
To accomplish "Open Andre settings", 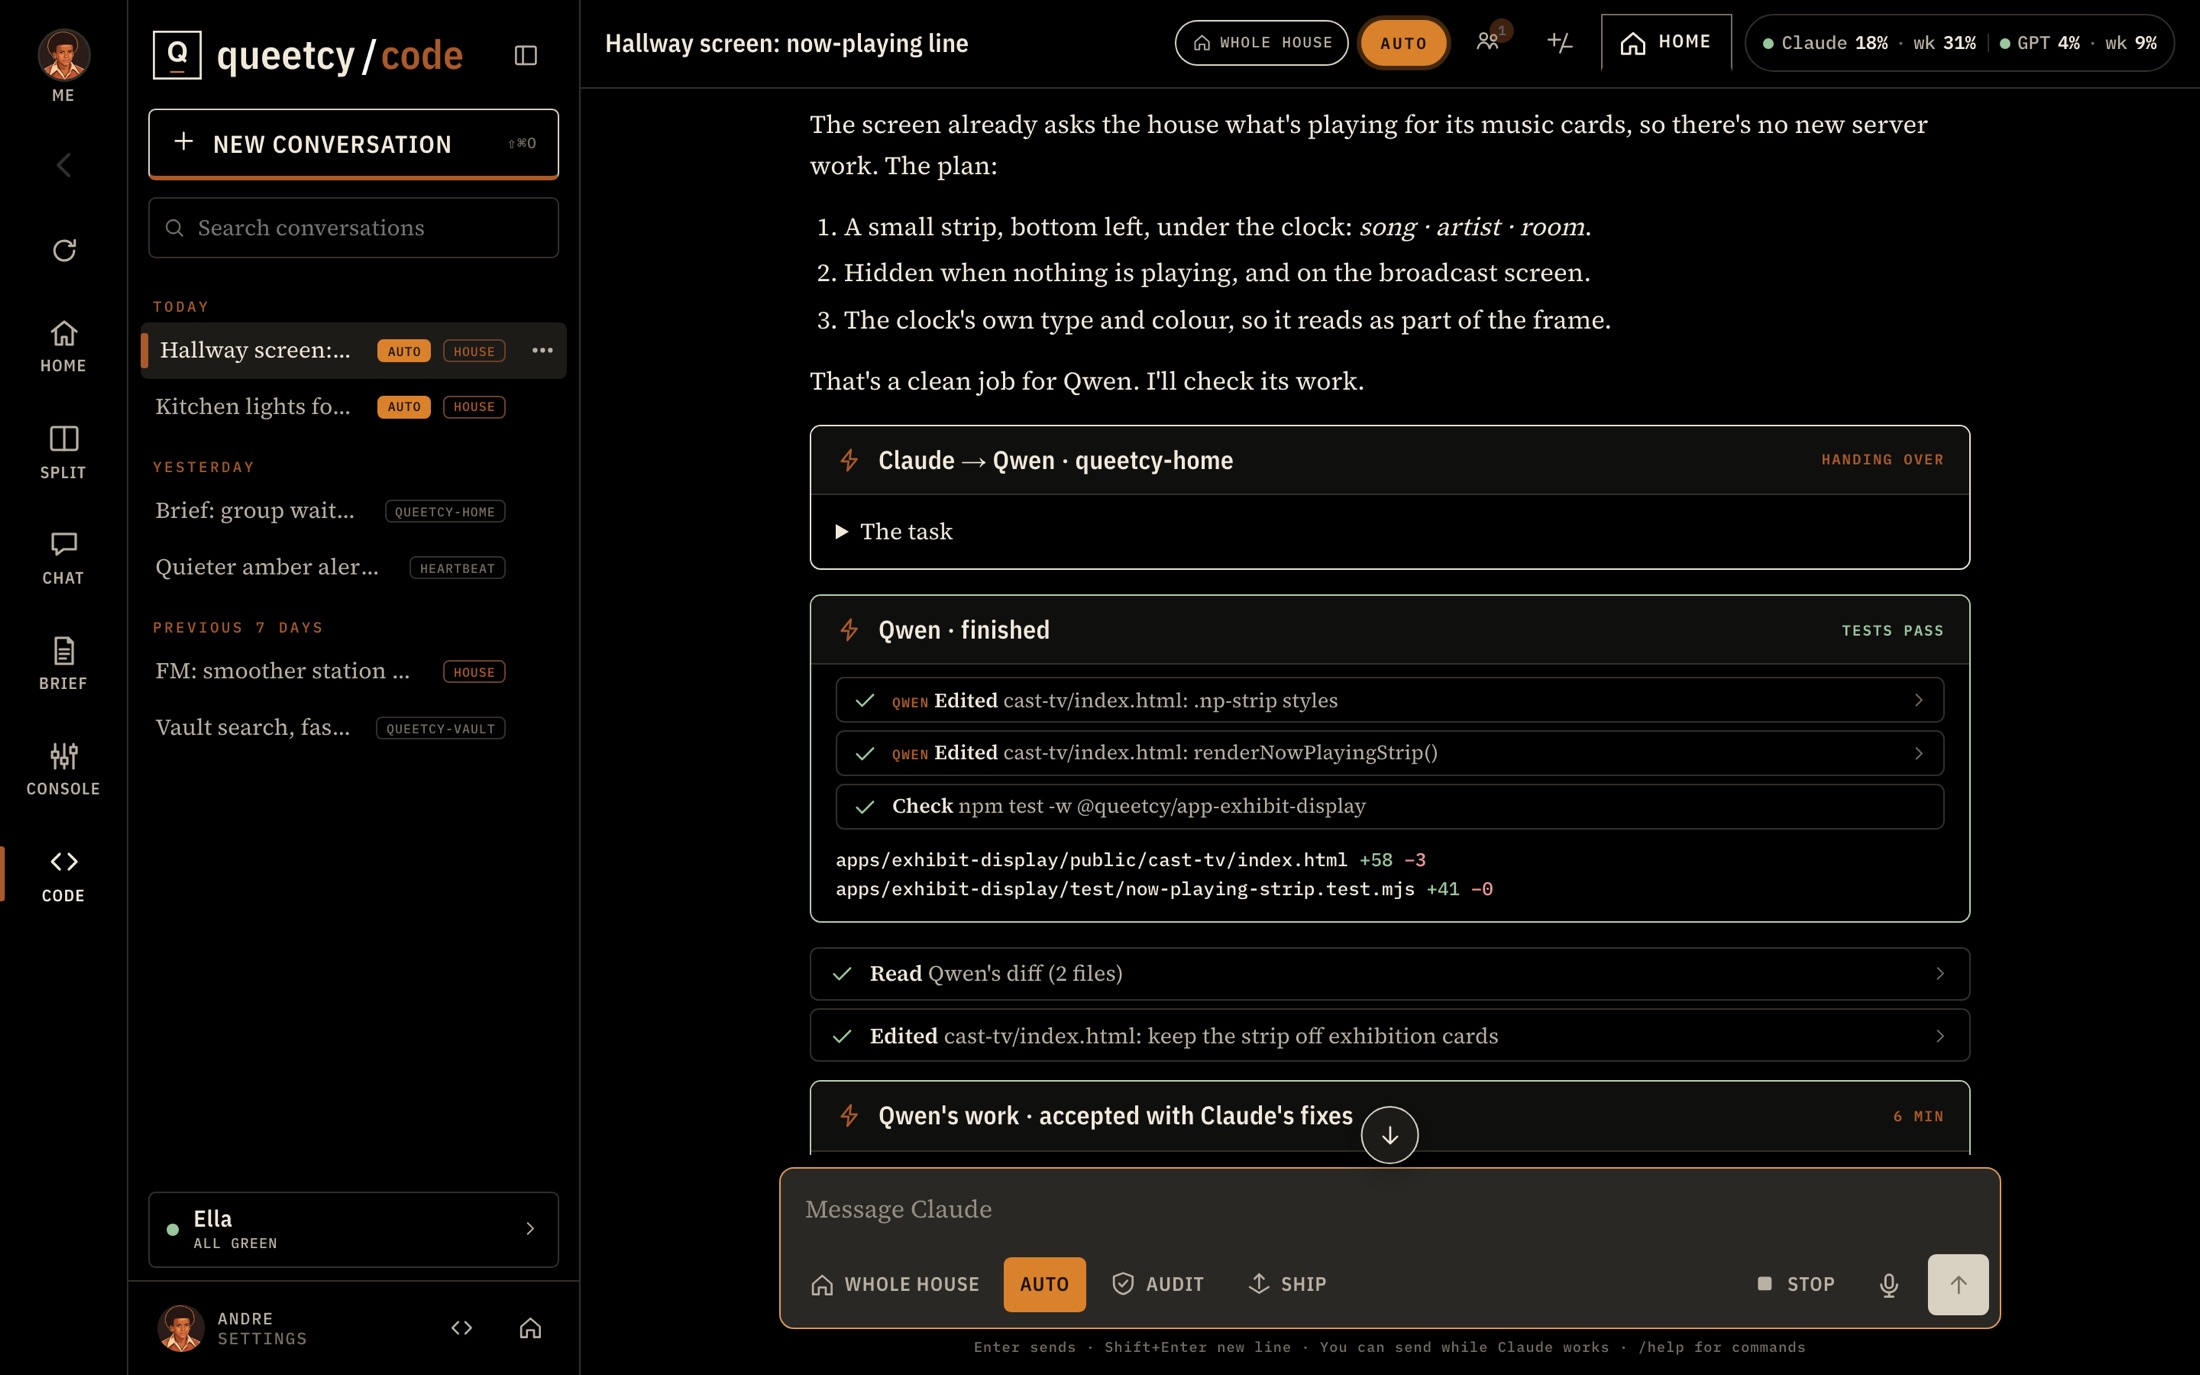I will click(x=234, y=1328).
